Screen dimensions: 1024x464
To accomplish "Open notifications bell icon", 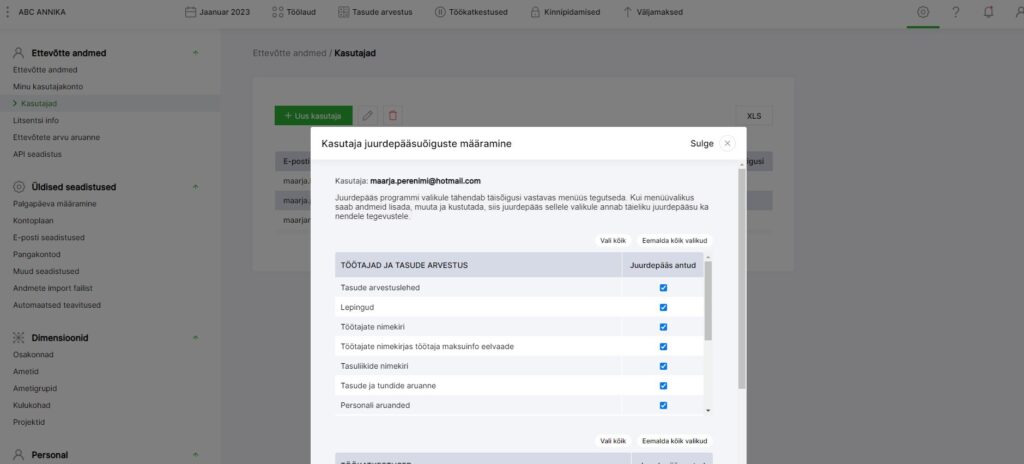I will [x=989, y=12].
